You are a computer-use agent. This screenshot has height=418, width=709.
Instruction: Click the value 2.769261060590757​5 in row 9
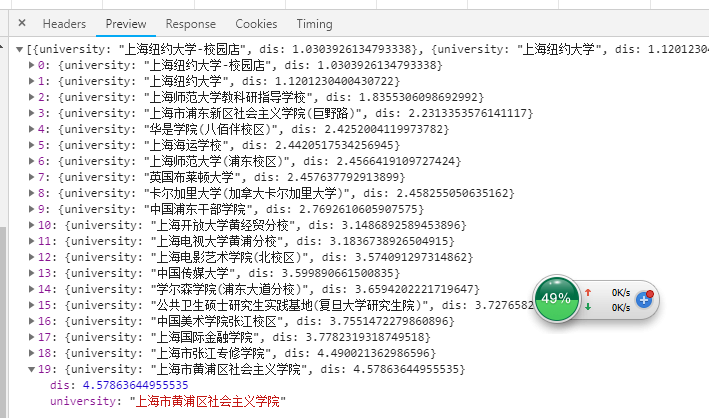(358, 209)
